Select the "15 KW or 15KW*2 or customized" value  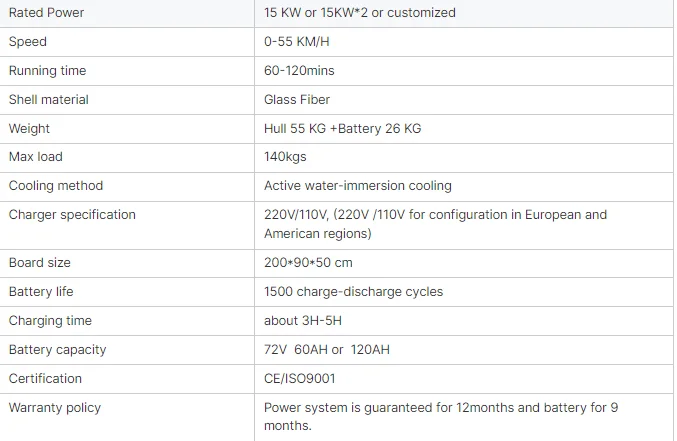359,13
